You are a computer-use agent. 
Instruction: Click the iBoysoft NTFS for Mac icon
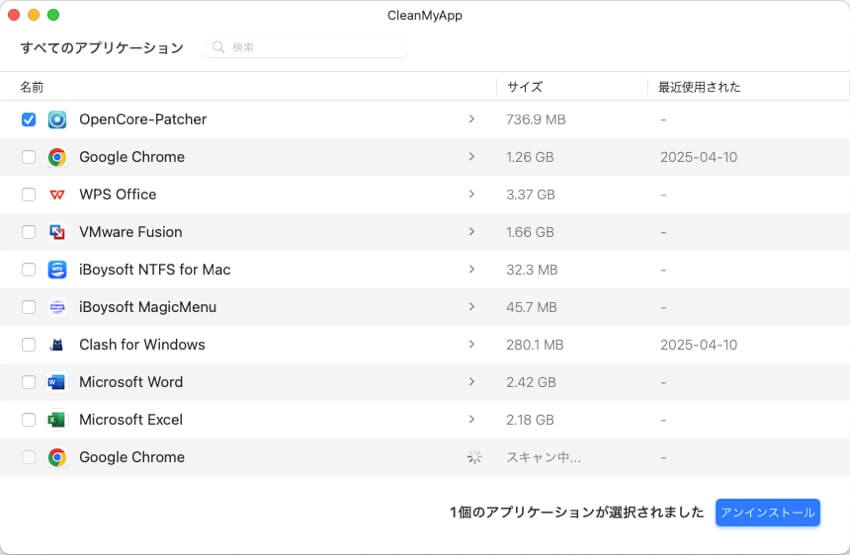(57, 269)
